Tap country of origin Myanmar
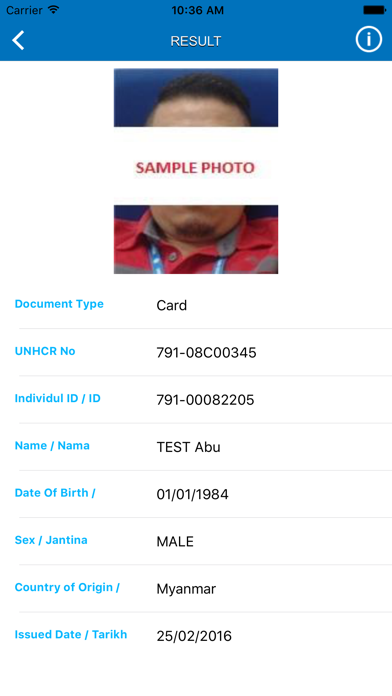The width and height of the screenshot is (392, 696). (186, 589)
